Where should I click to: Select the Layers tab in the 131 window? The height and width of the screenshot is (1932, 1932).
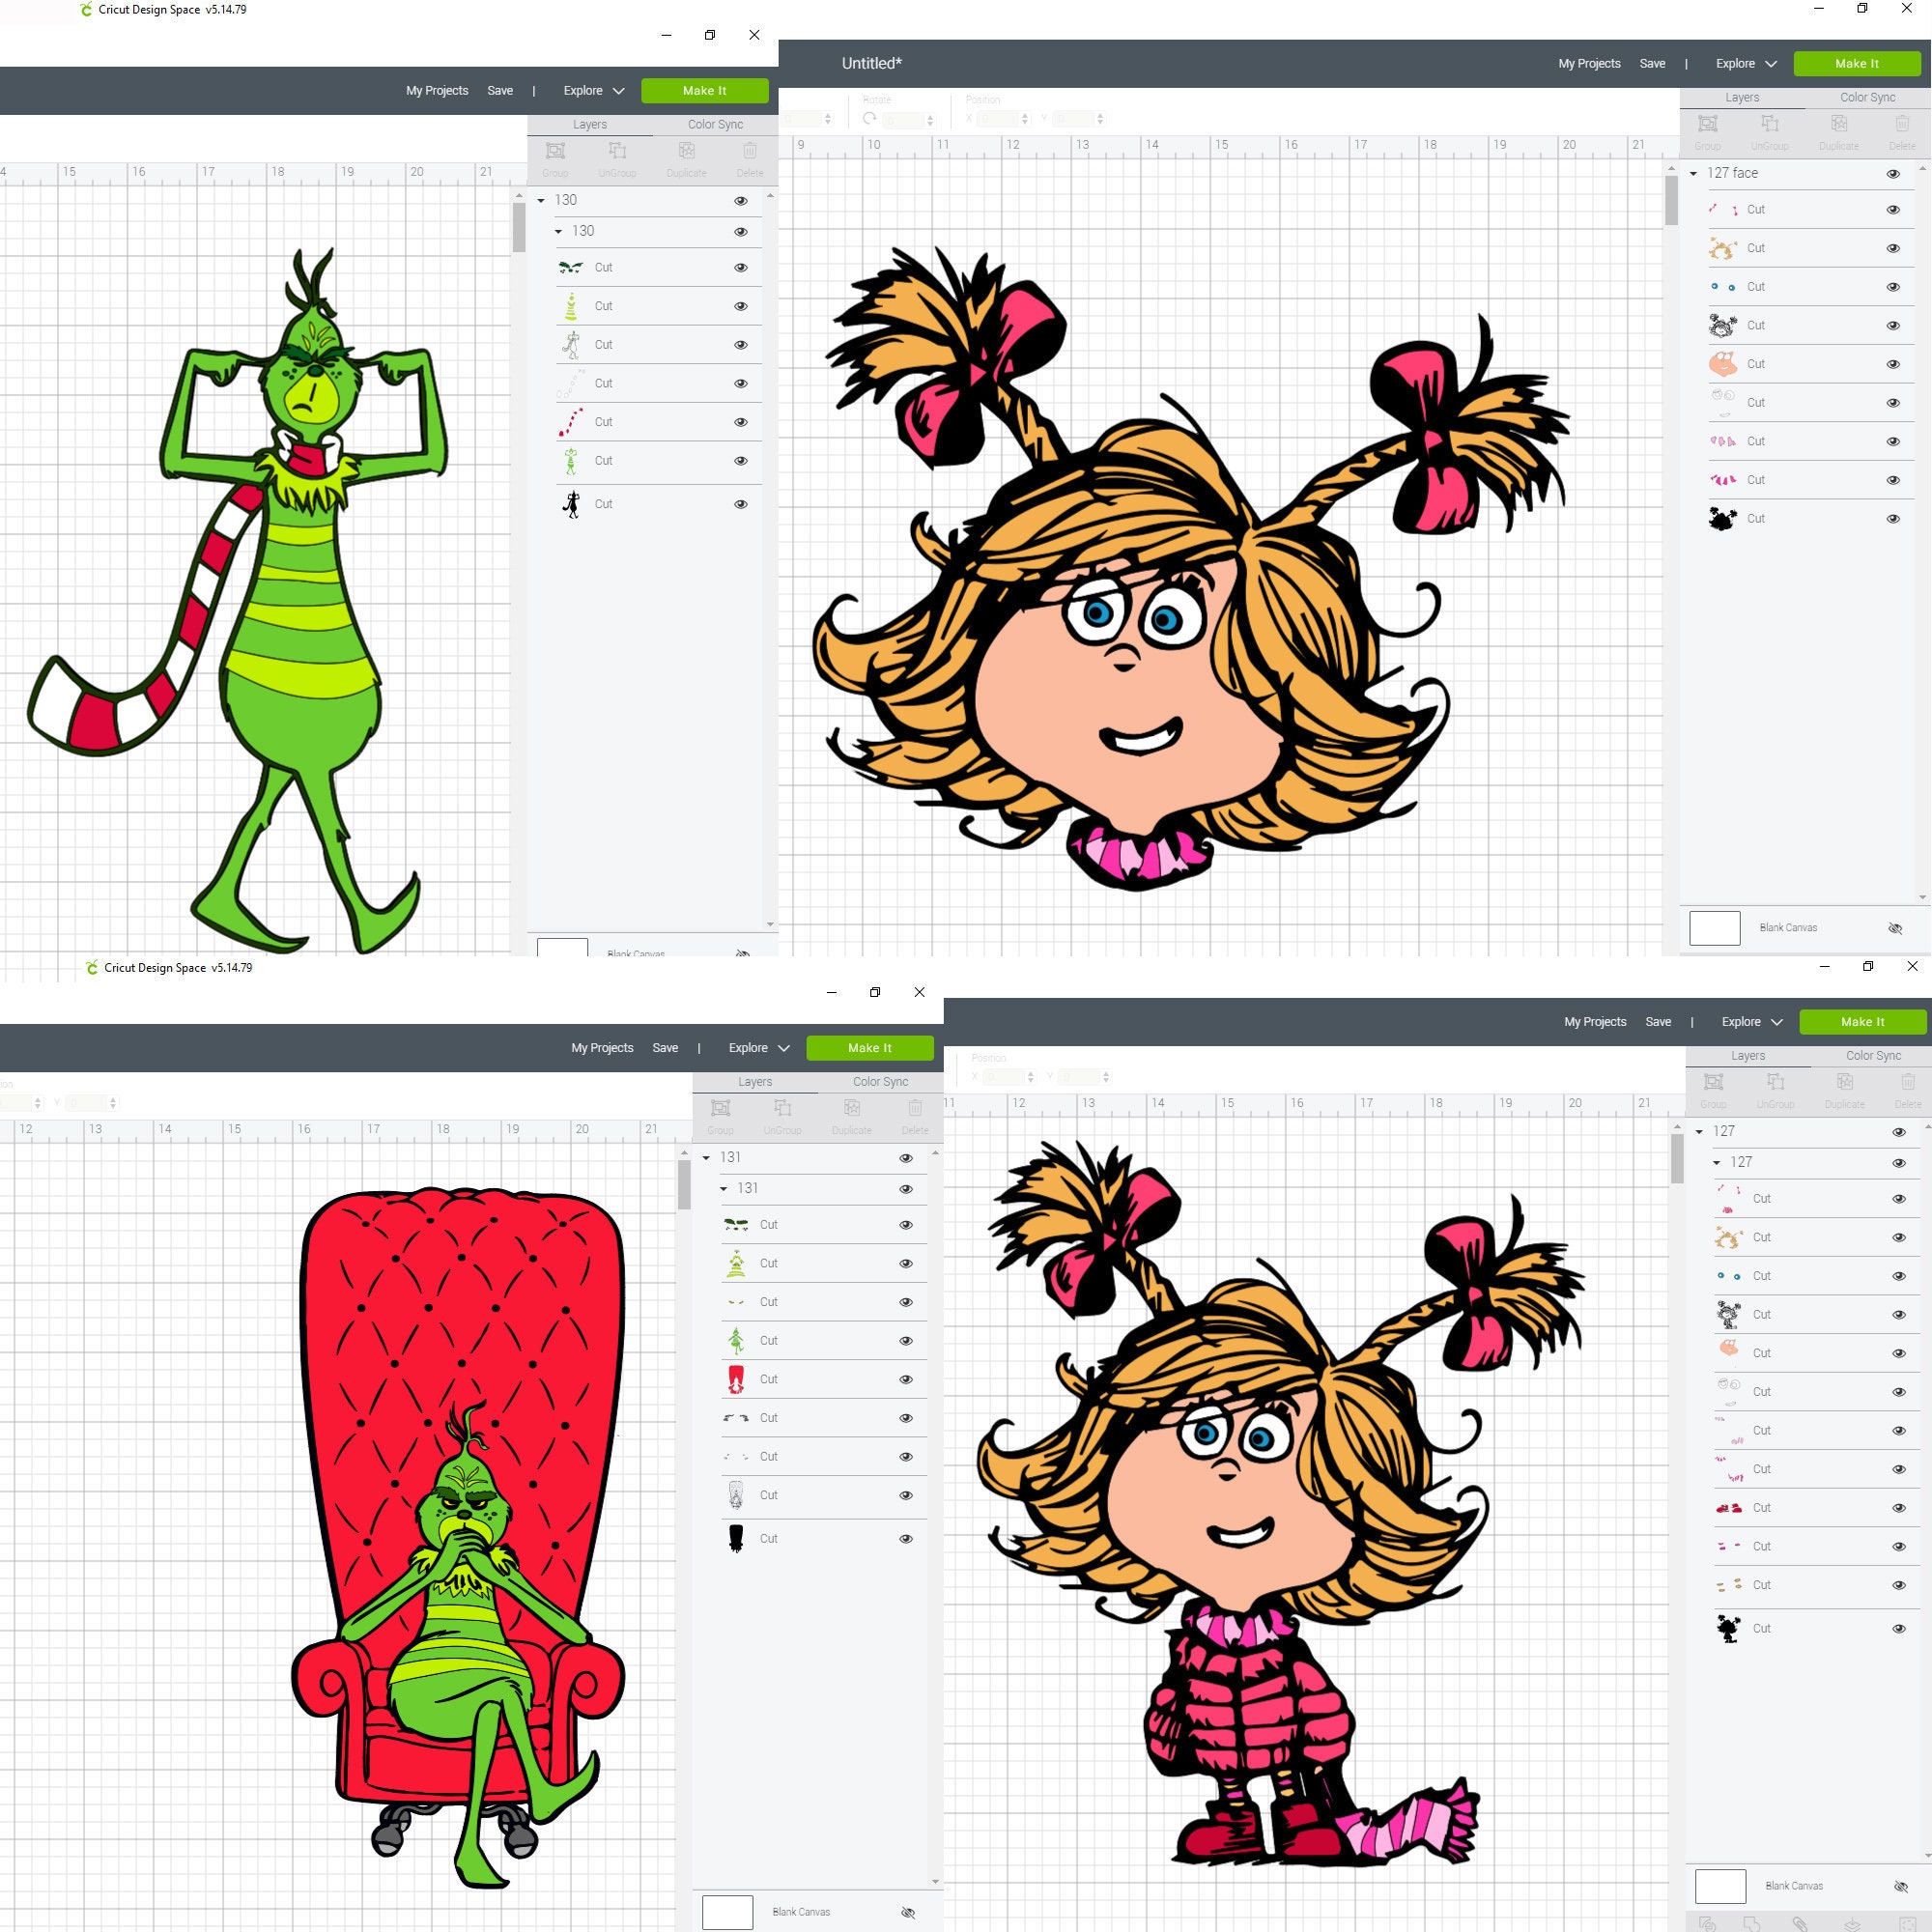coord(754,1081)
